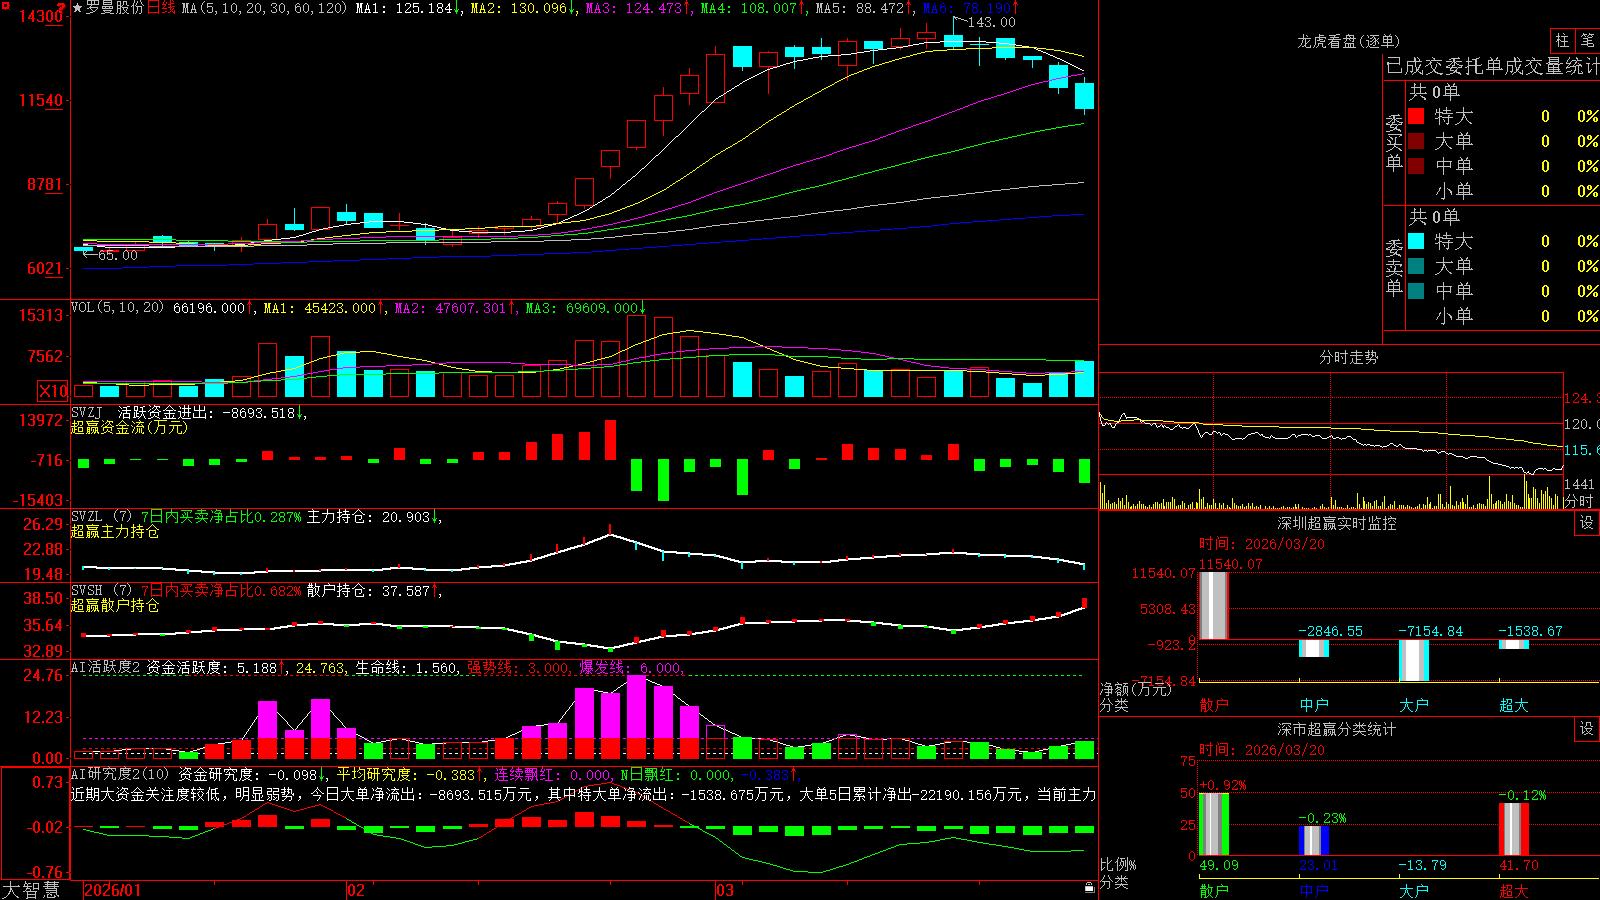Click the 65.00 low price label

coord(118,255)
